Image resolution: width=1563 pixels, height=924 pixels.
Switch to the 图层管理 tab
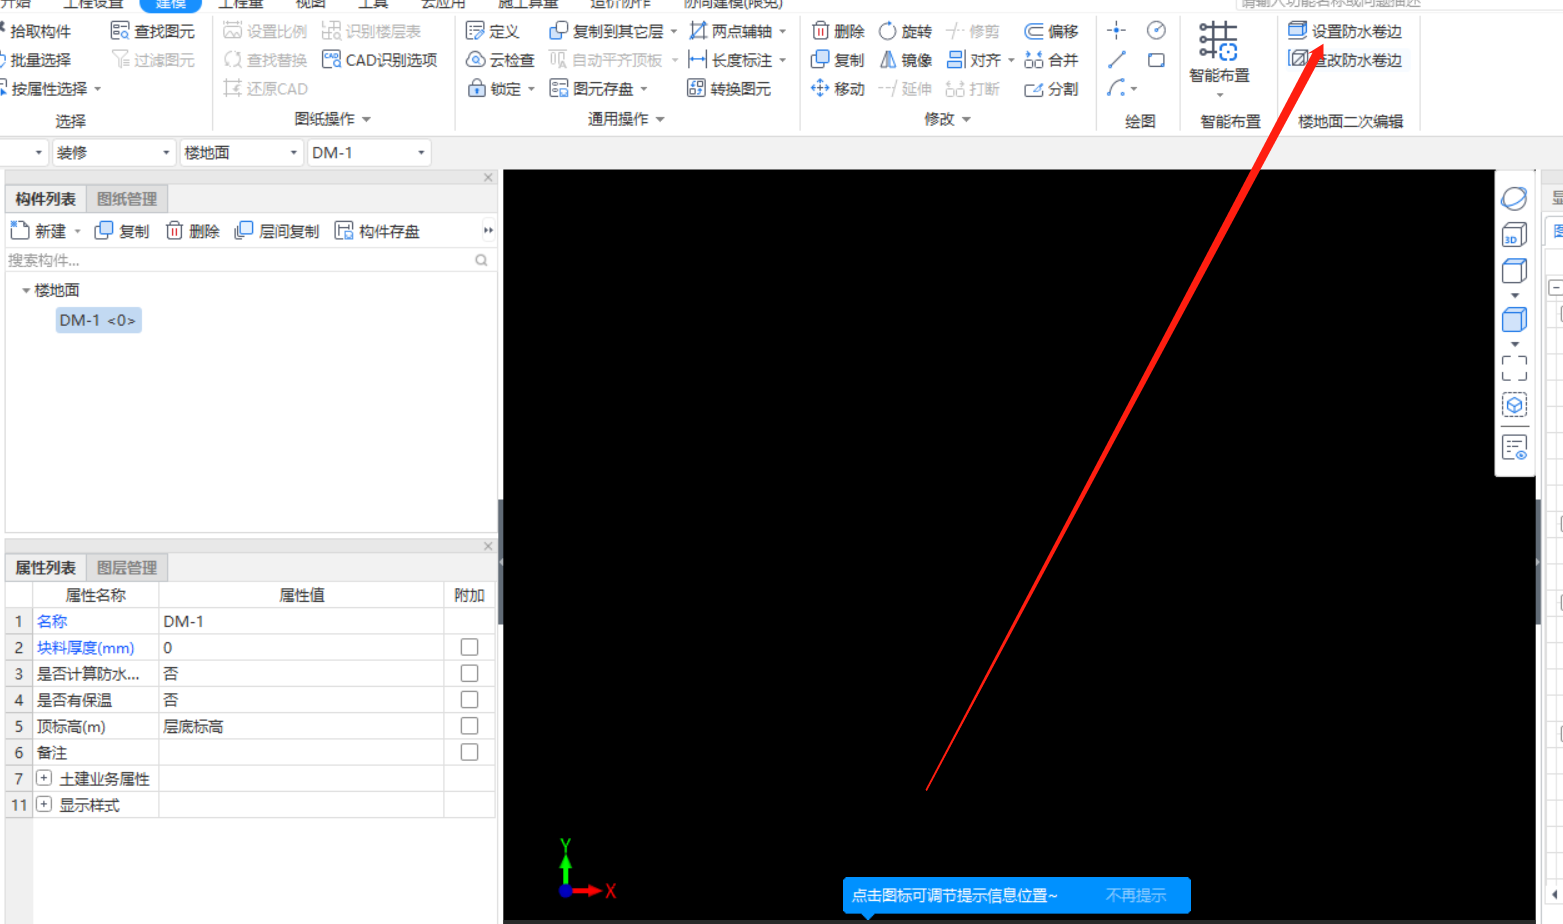point(127,567)
